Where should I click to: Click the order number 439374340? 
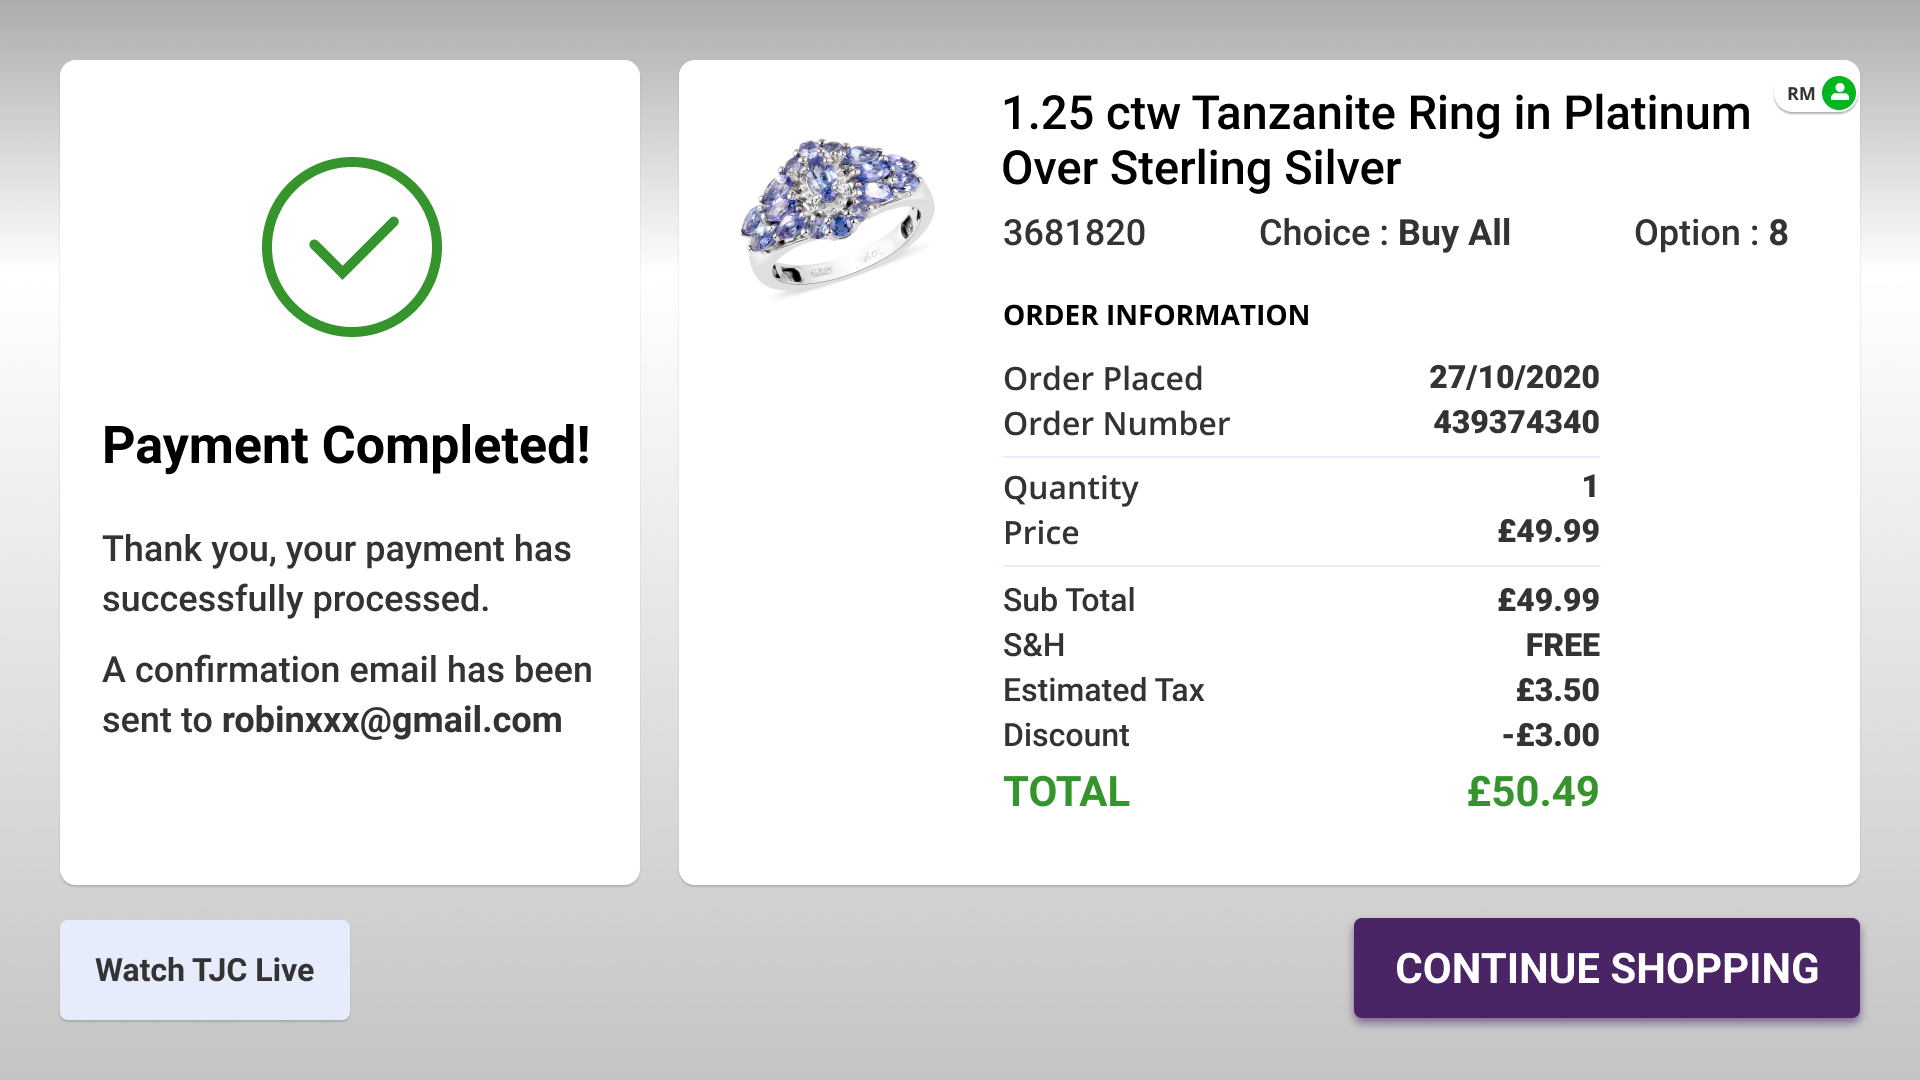click(1516, 423)
